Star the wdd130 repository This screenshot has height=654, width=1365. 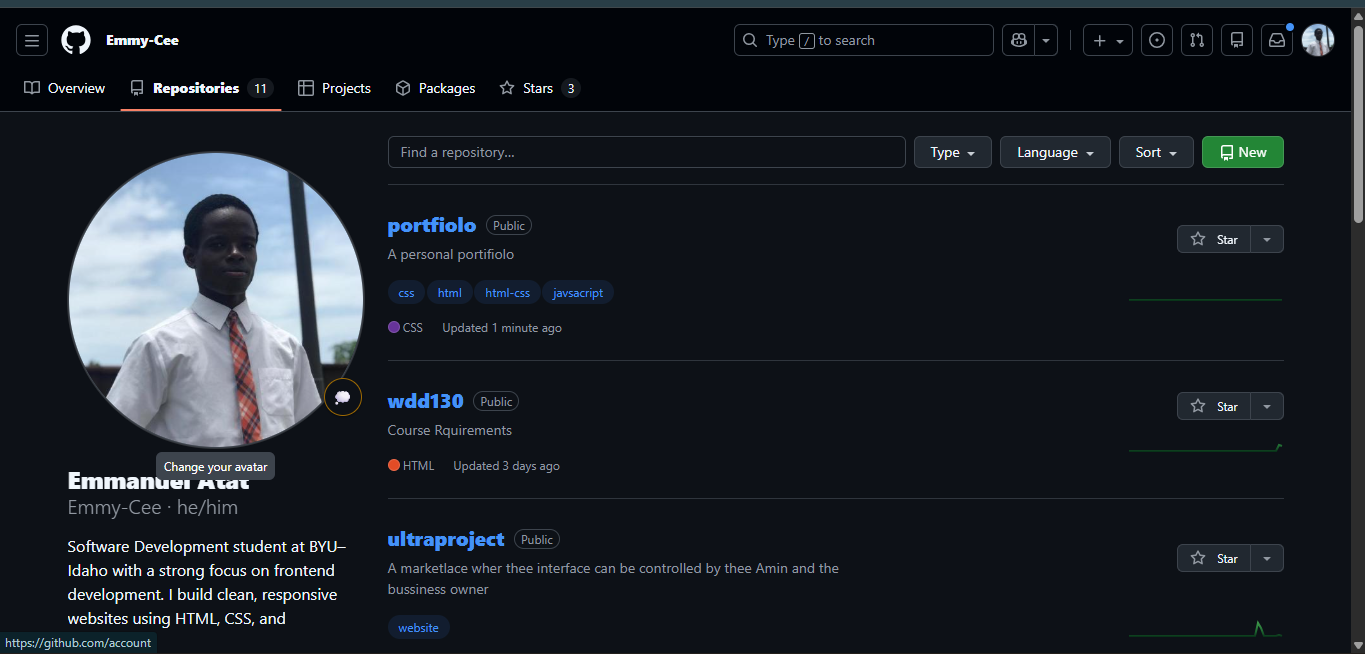[x=1214, y=406]
